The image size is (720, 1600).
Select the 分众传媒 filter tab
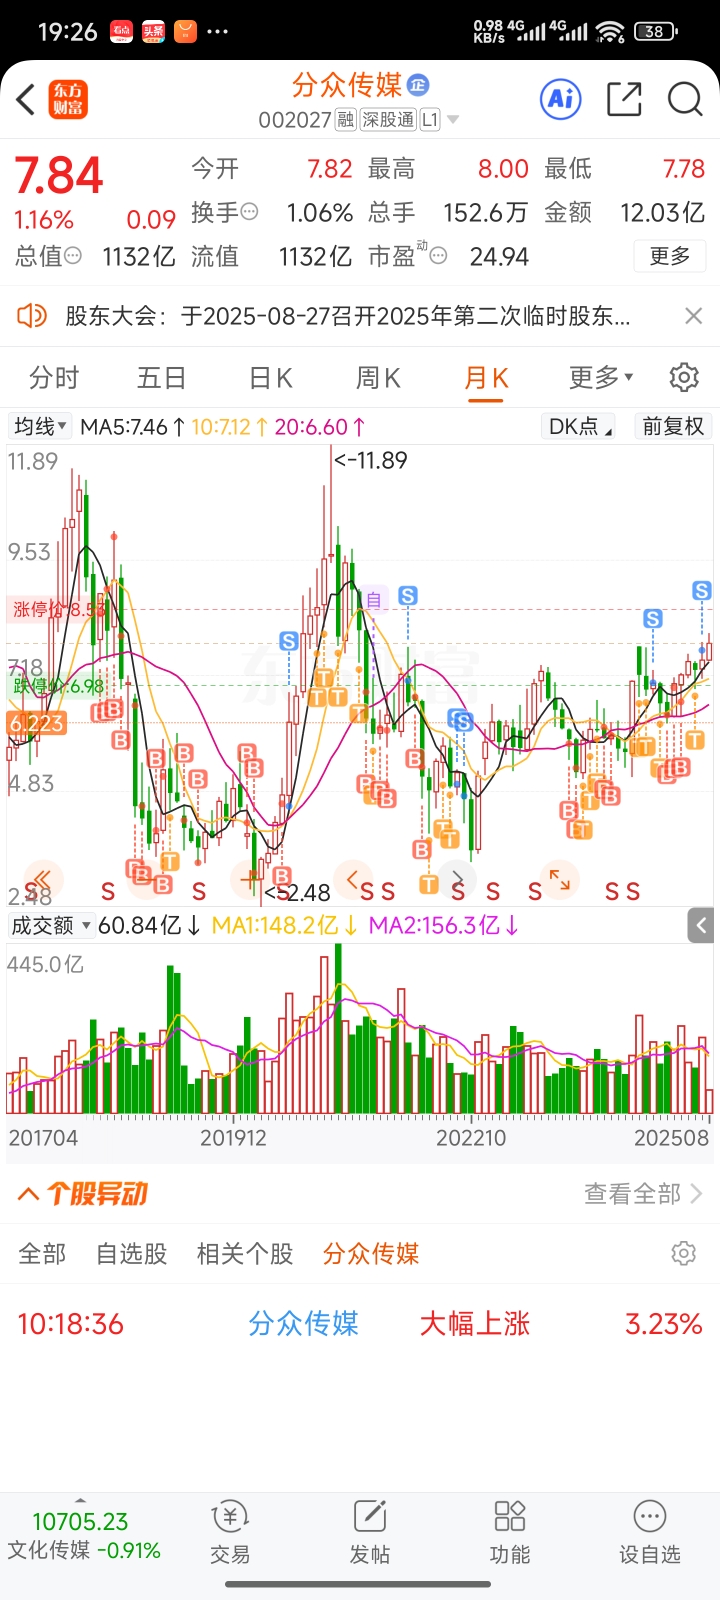click(x=371, y=1254)
